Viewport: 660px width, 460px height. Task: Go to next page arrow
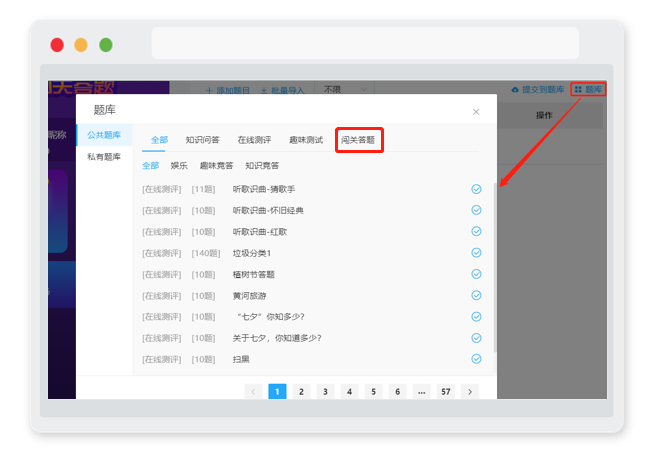pyautogui.click(x=470, y=391)
